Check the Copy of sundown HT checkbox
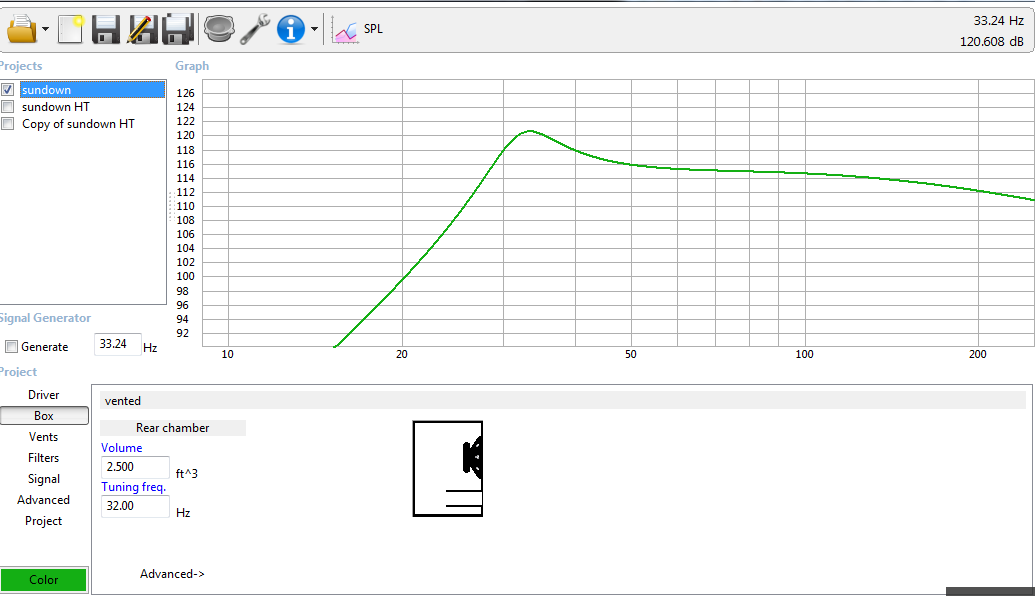This screenshot has height=596, width=1035. 8,123
